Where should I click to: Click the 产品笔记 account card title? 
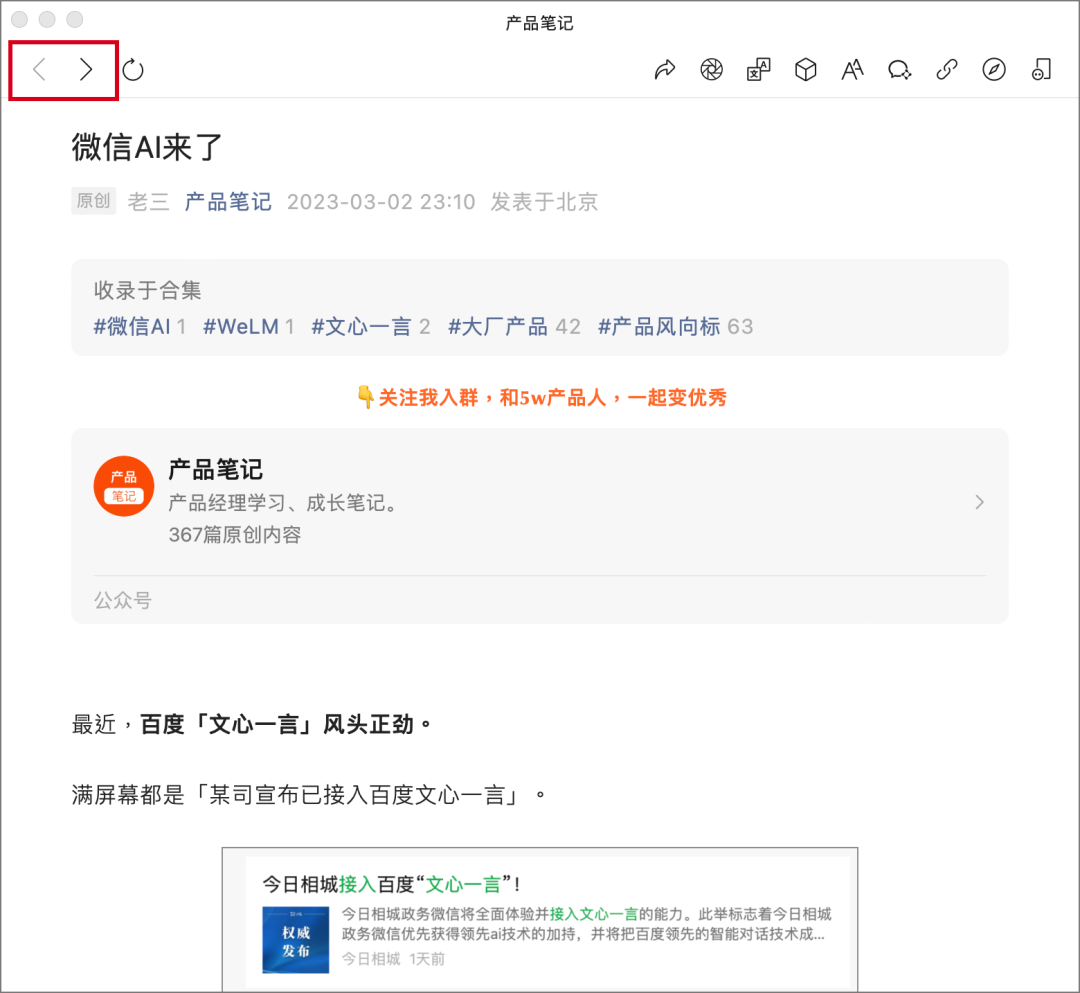pyautogui.click(x=216, y=470)
